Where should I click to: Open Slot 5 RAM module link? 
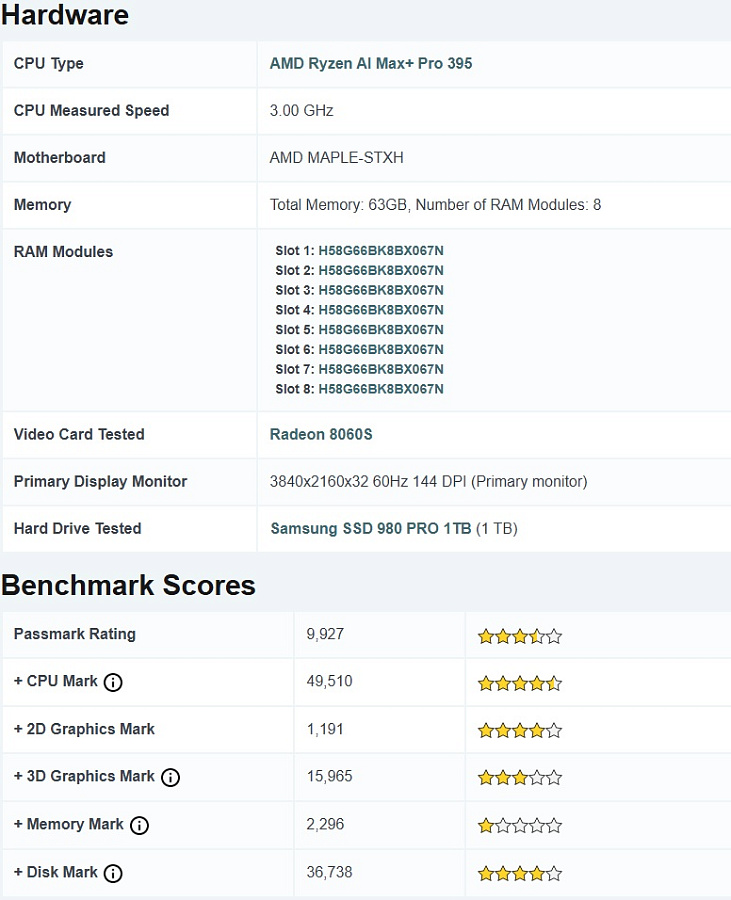[381, 329]
